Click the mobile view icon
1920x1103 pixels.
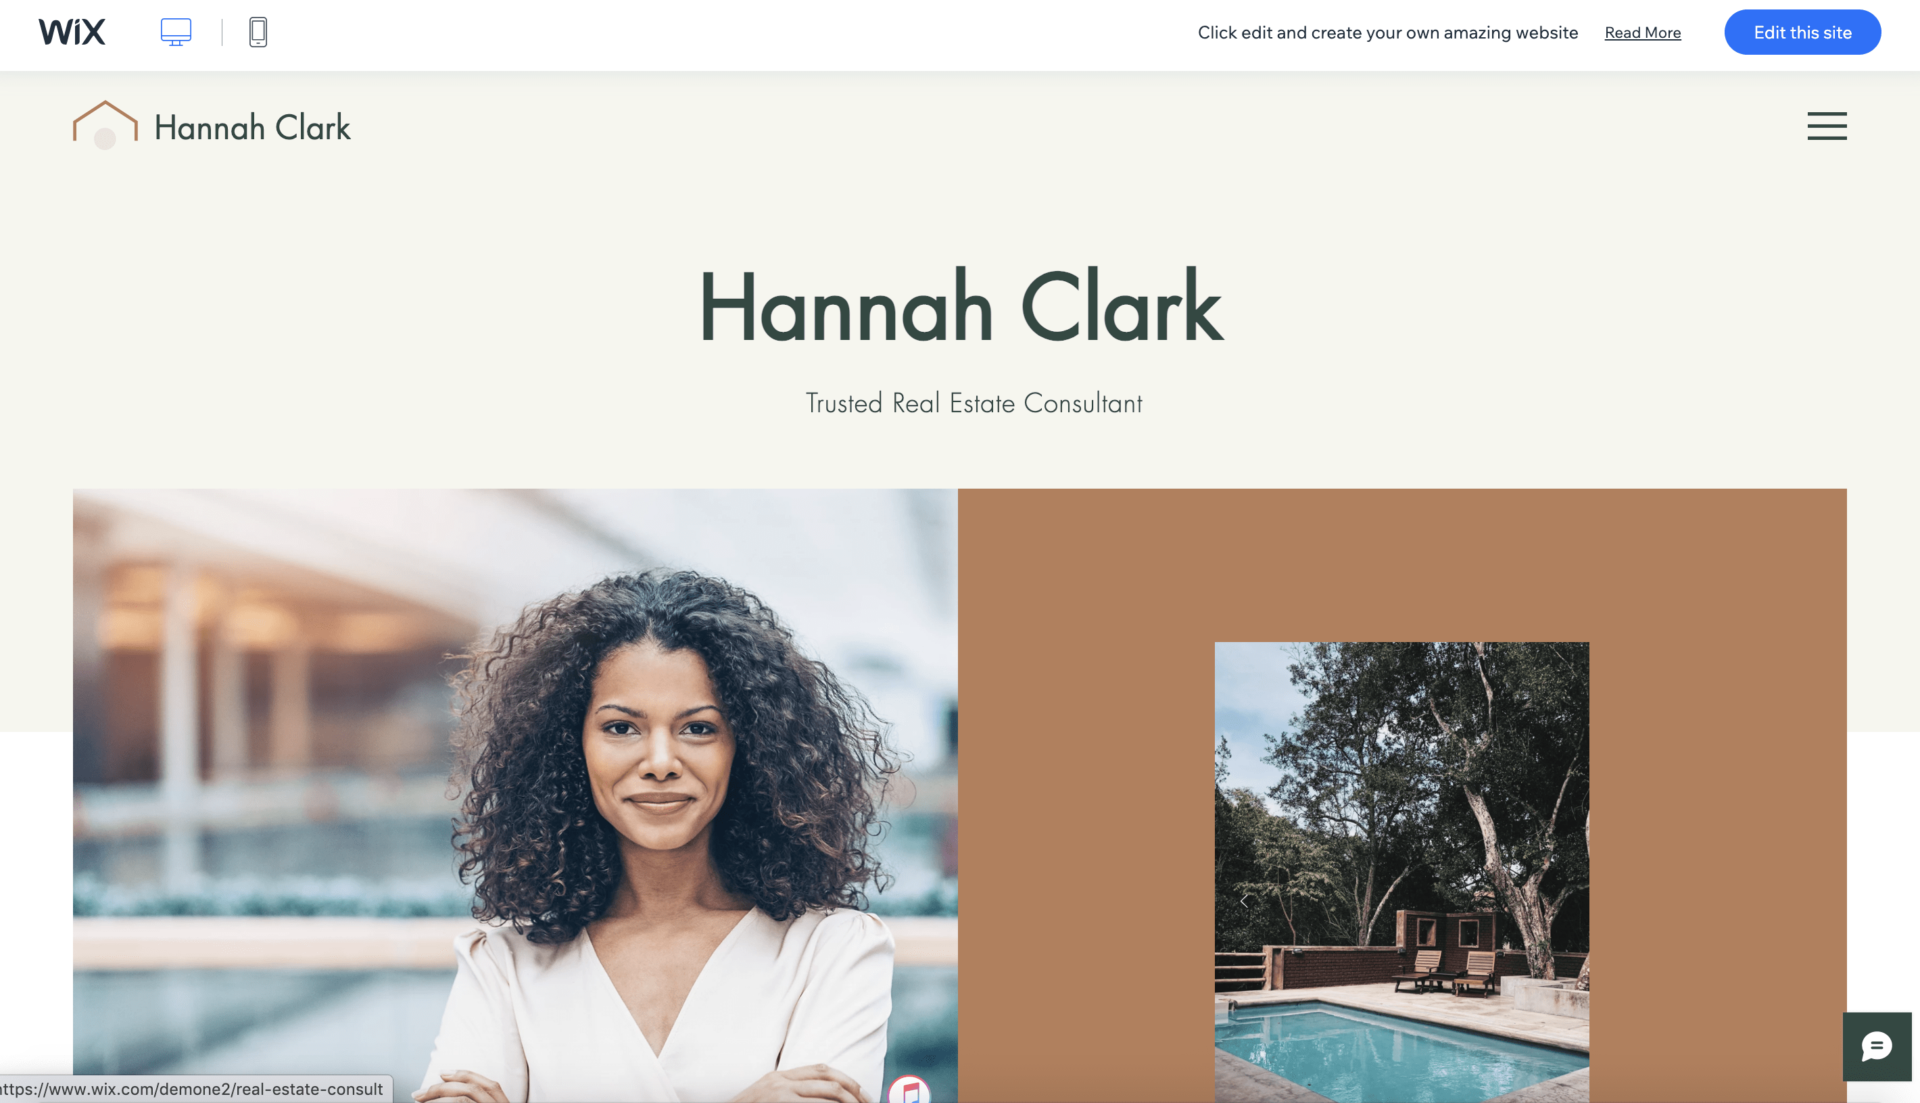(x=258, y=32)
